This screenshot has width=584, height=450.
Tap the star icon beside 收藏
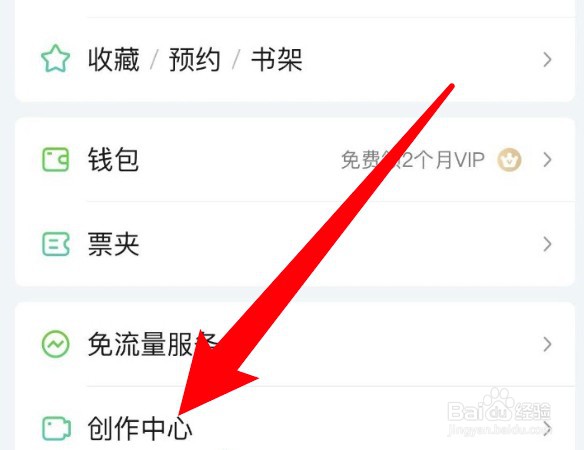[55, 59]
